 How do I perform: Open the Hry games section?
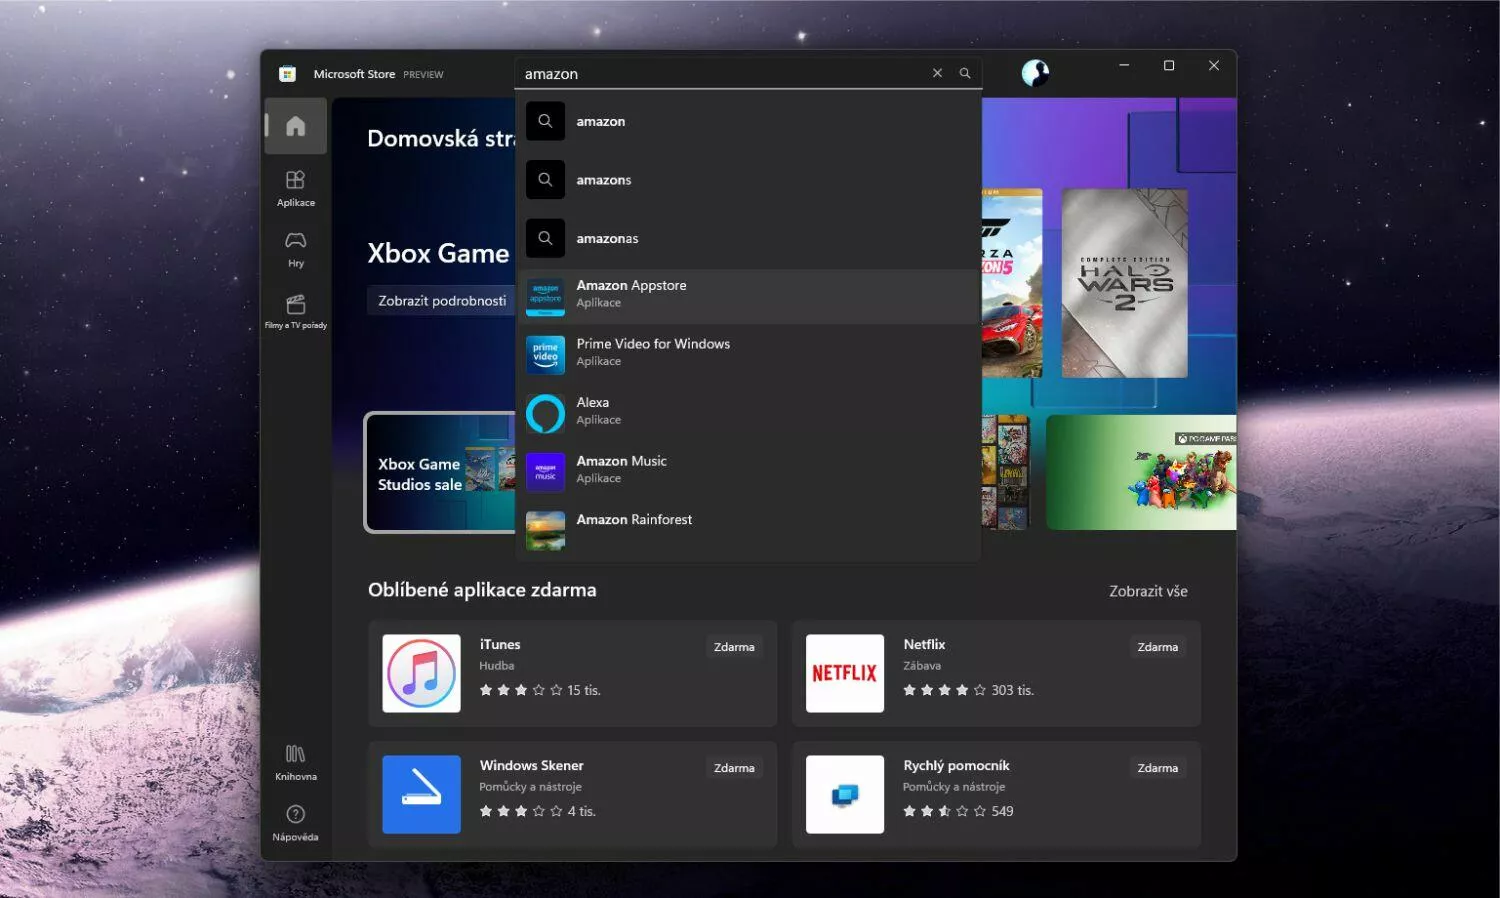[295, 249]
